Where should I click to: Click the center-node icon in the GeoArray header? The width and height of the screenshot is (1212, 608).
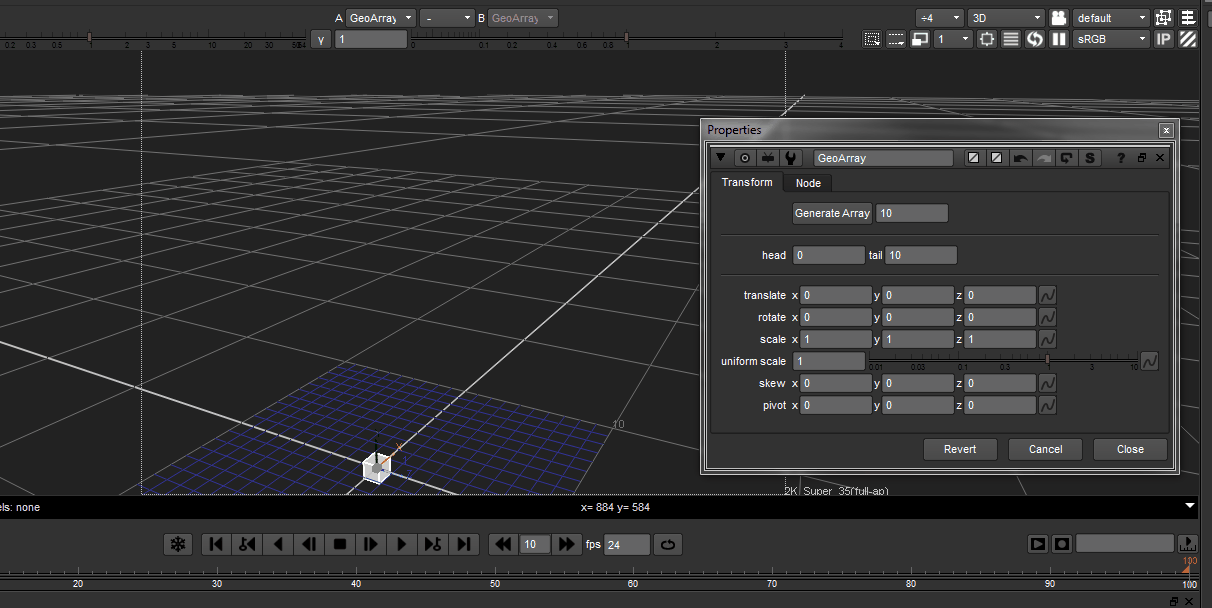click(x=1068, y=157)
